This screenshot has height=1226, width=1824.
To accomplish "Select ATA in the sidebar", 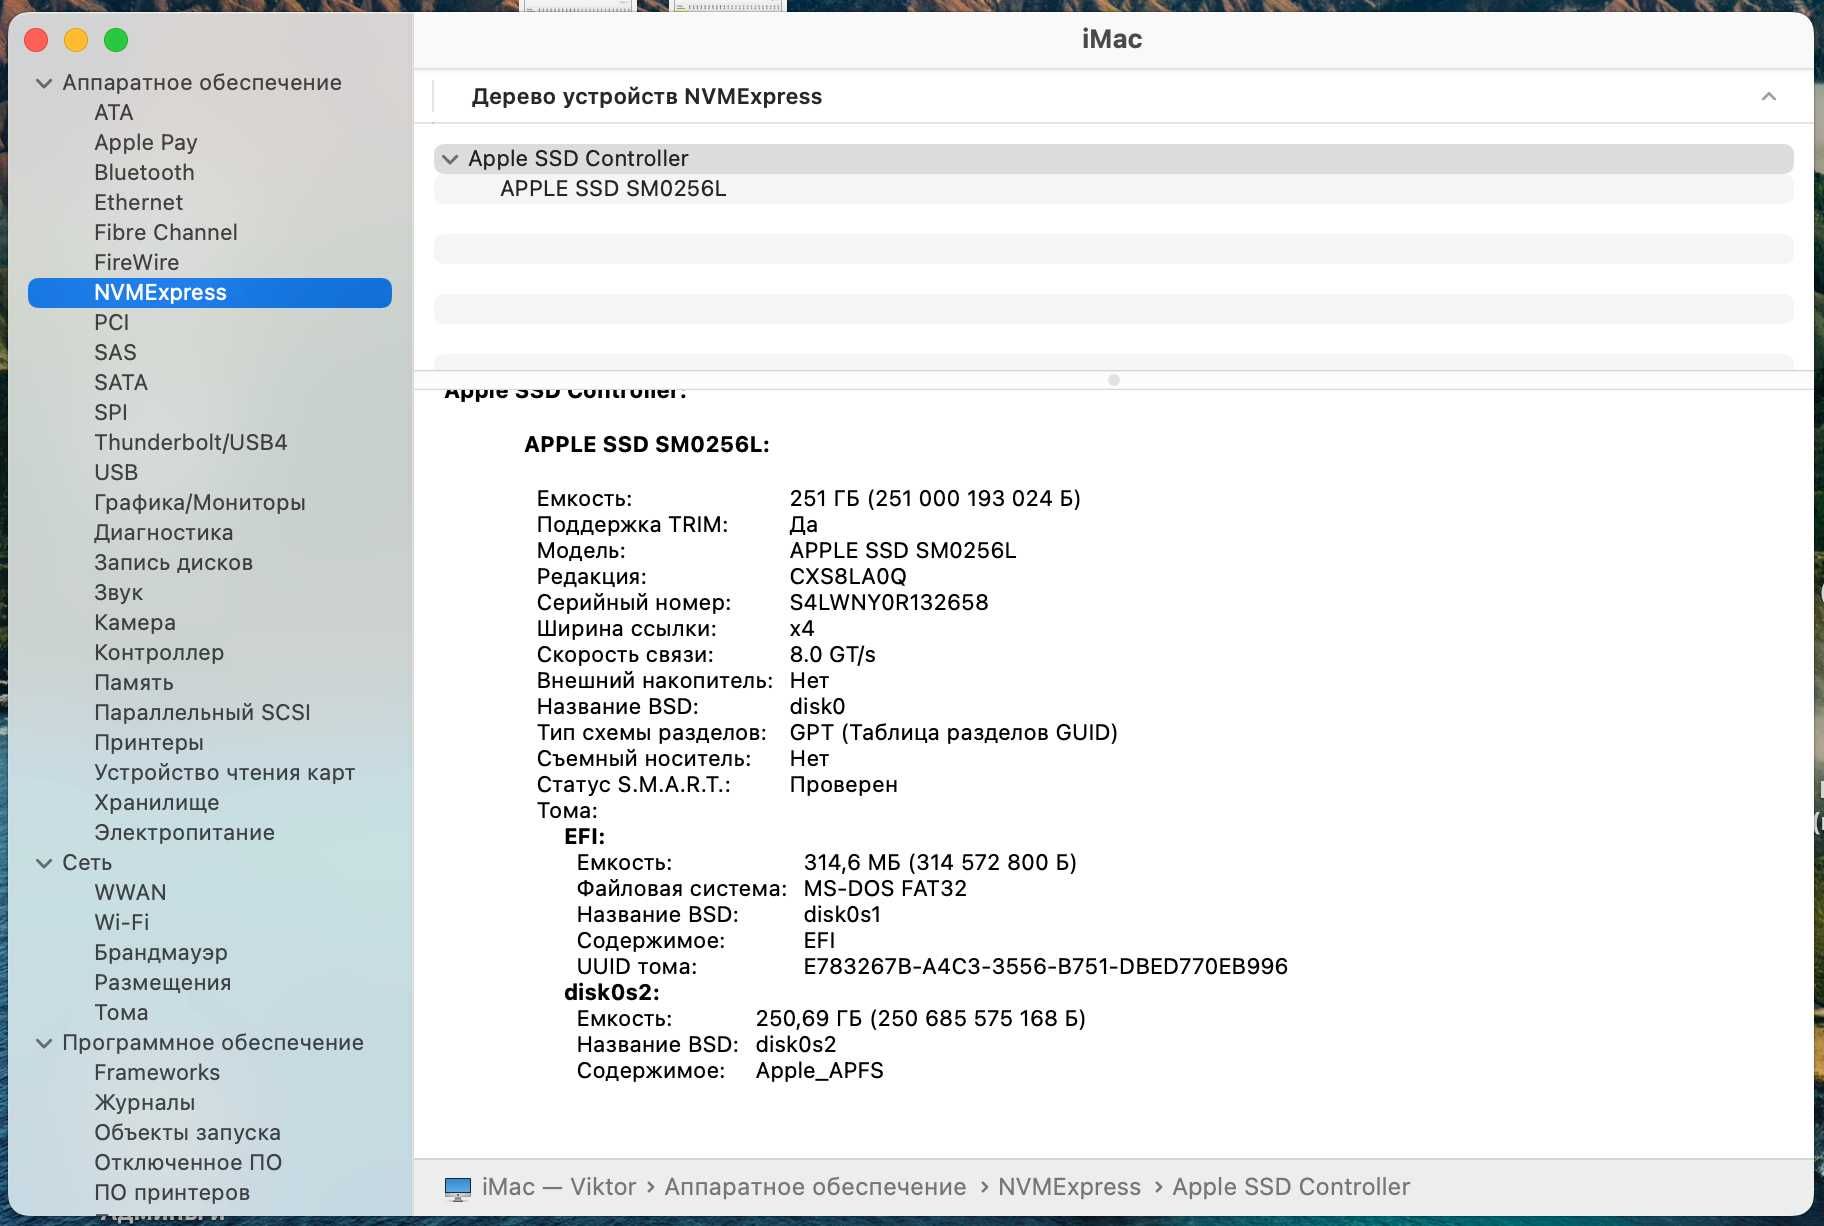I will pyautogui.click(x=114, y=113).
